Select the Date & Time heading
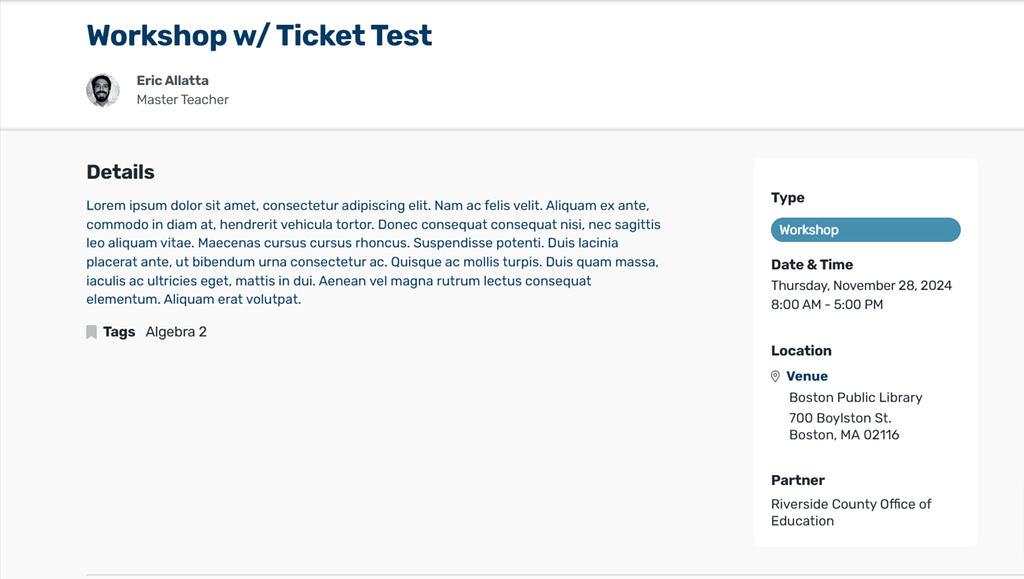This screenshot has width=1024, height=579. (x=814, y=264)
